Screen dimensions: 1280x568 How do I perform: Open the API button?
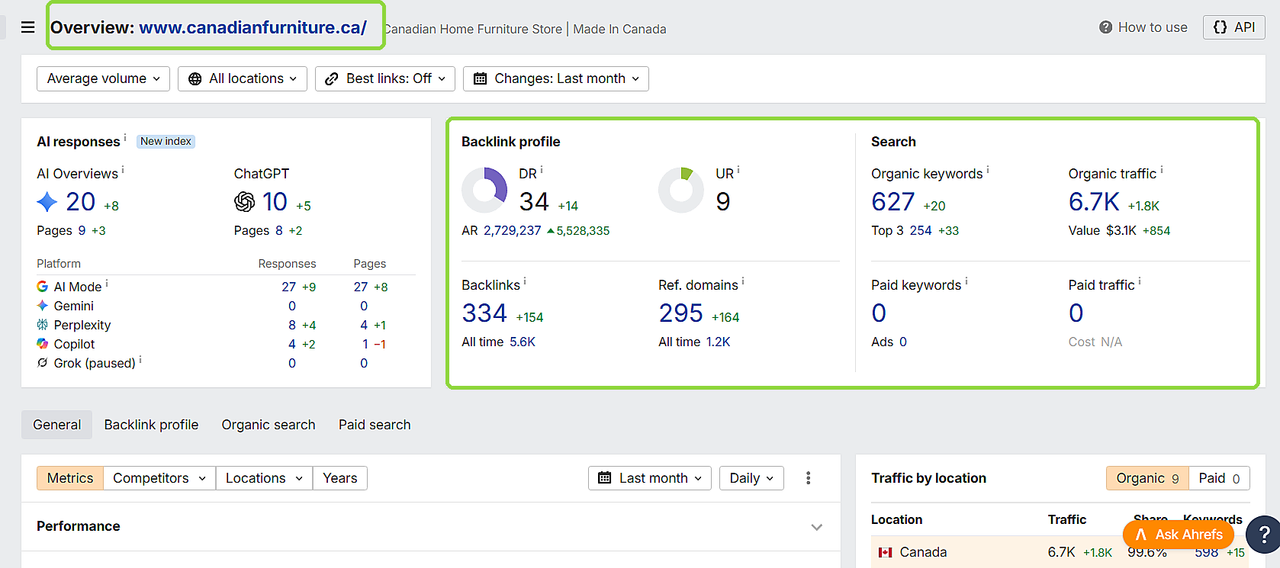[x=1234, y=28]
